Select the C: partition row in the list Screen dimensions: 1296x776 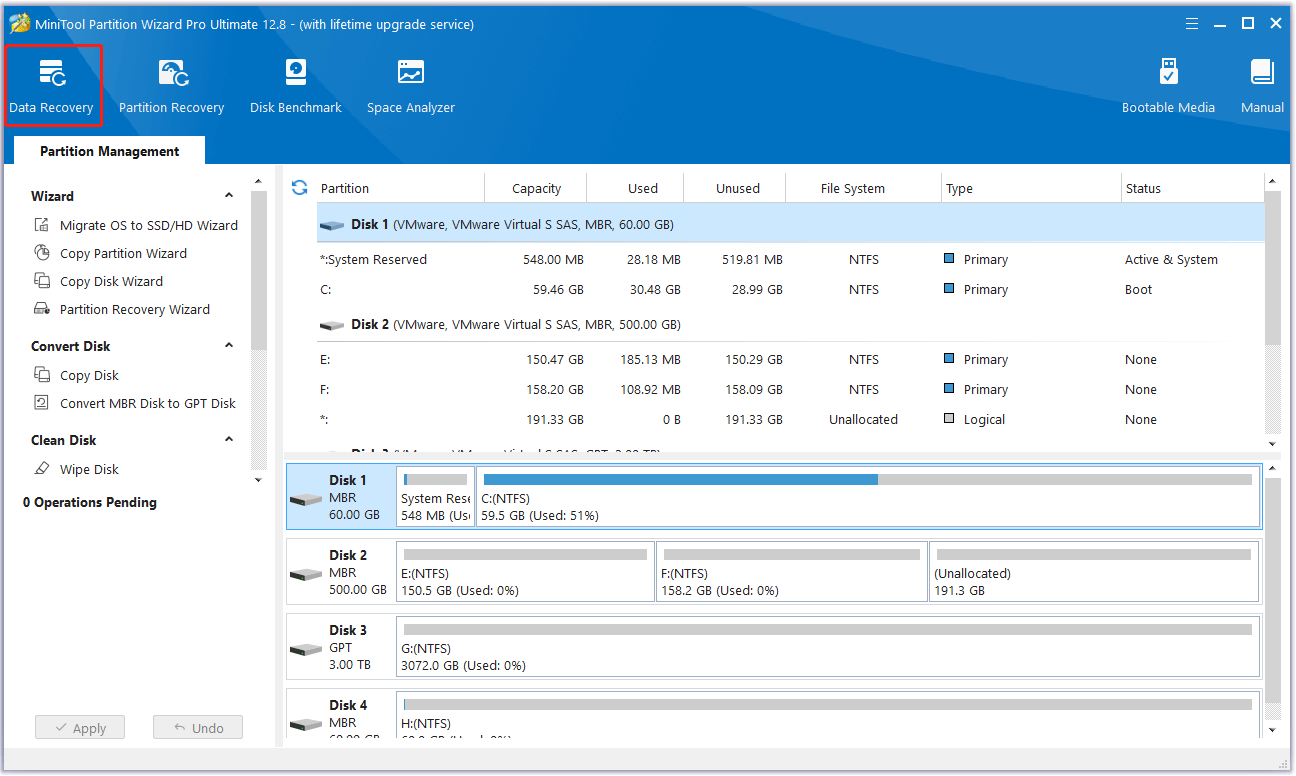[x=791, y=289]
